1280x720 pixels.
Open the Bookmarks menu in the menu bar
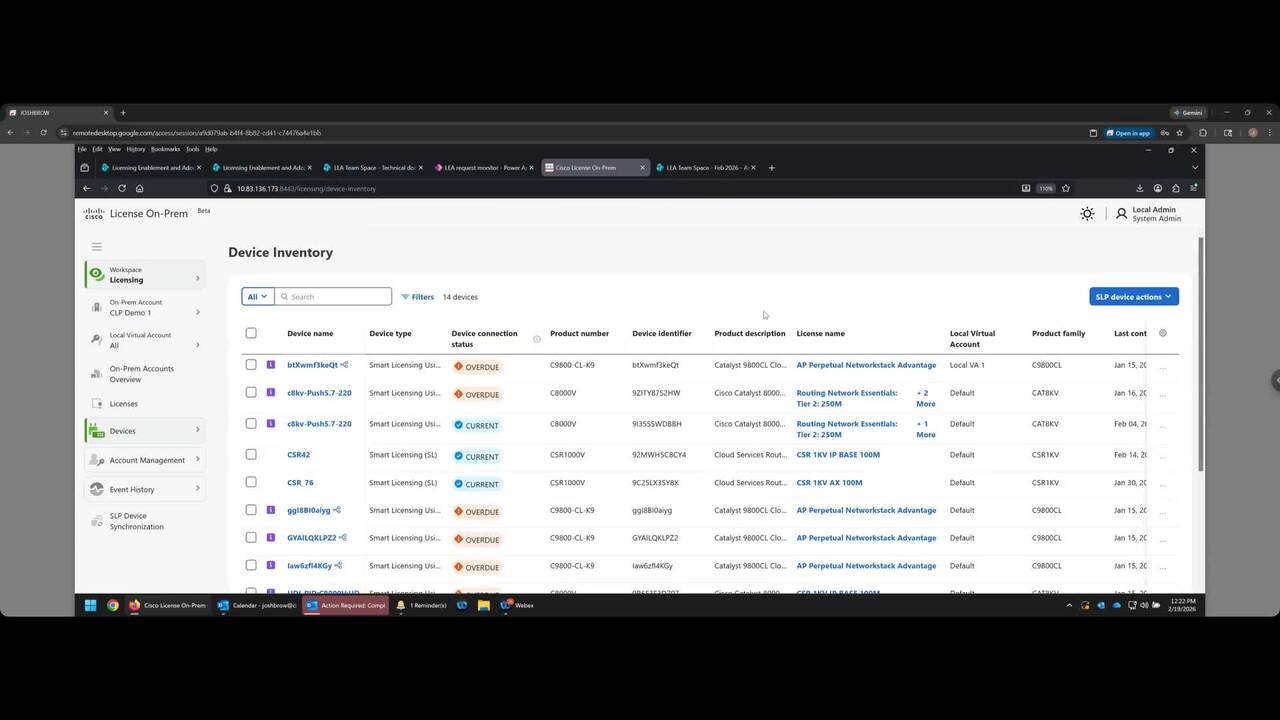[165, 149]
